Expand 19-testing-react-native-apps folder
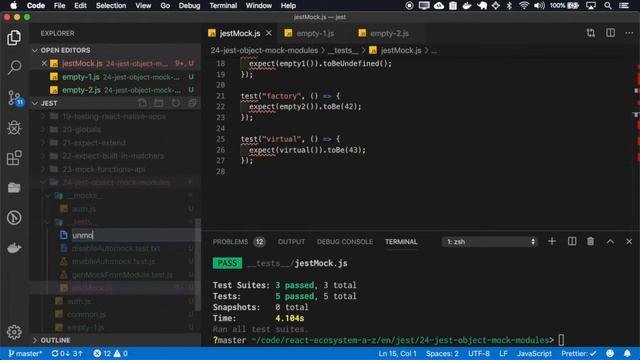 tap(114, 116)
